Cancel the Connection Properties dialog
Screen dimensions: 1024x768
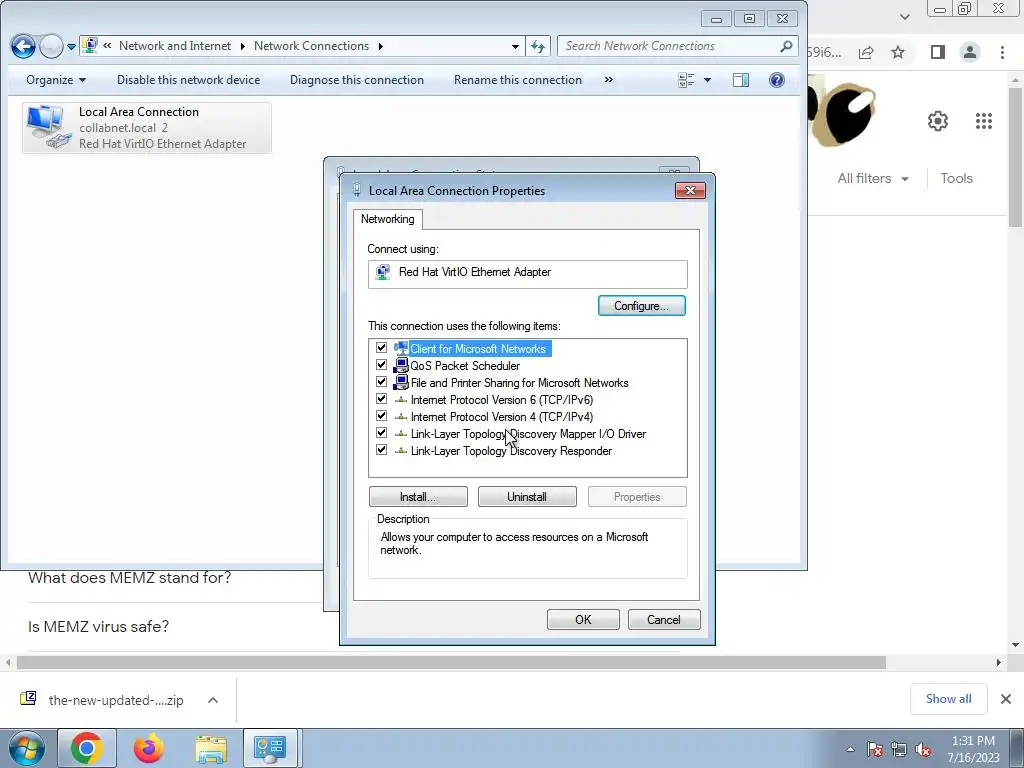664,620
